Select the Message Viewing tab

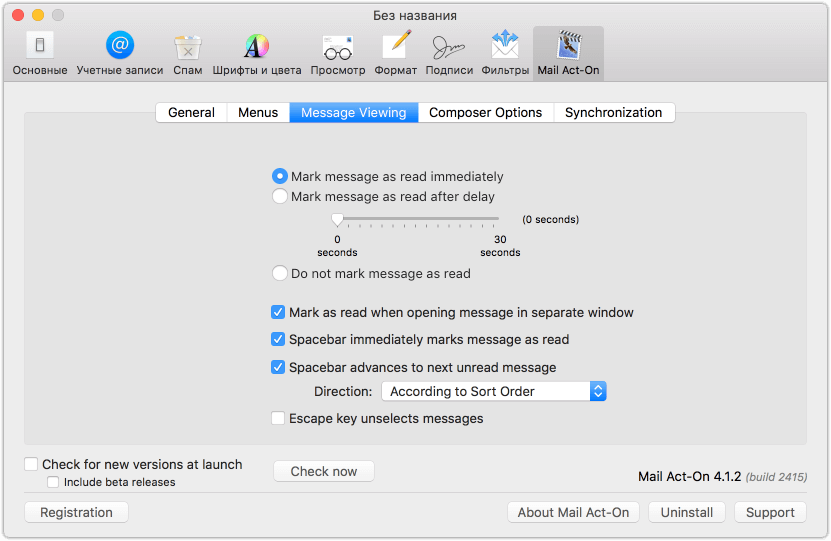tap(353, 112)
